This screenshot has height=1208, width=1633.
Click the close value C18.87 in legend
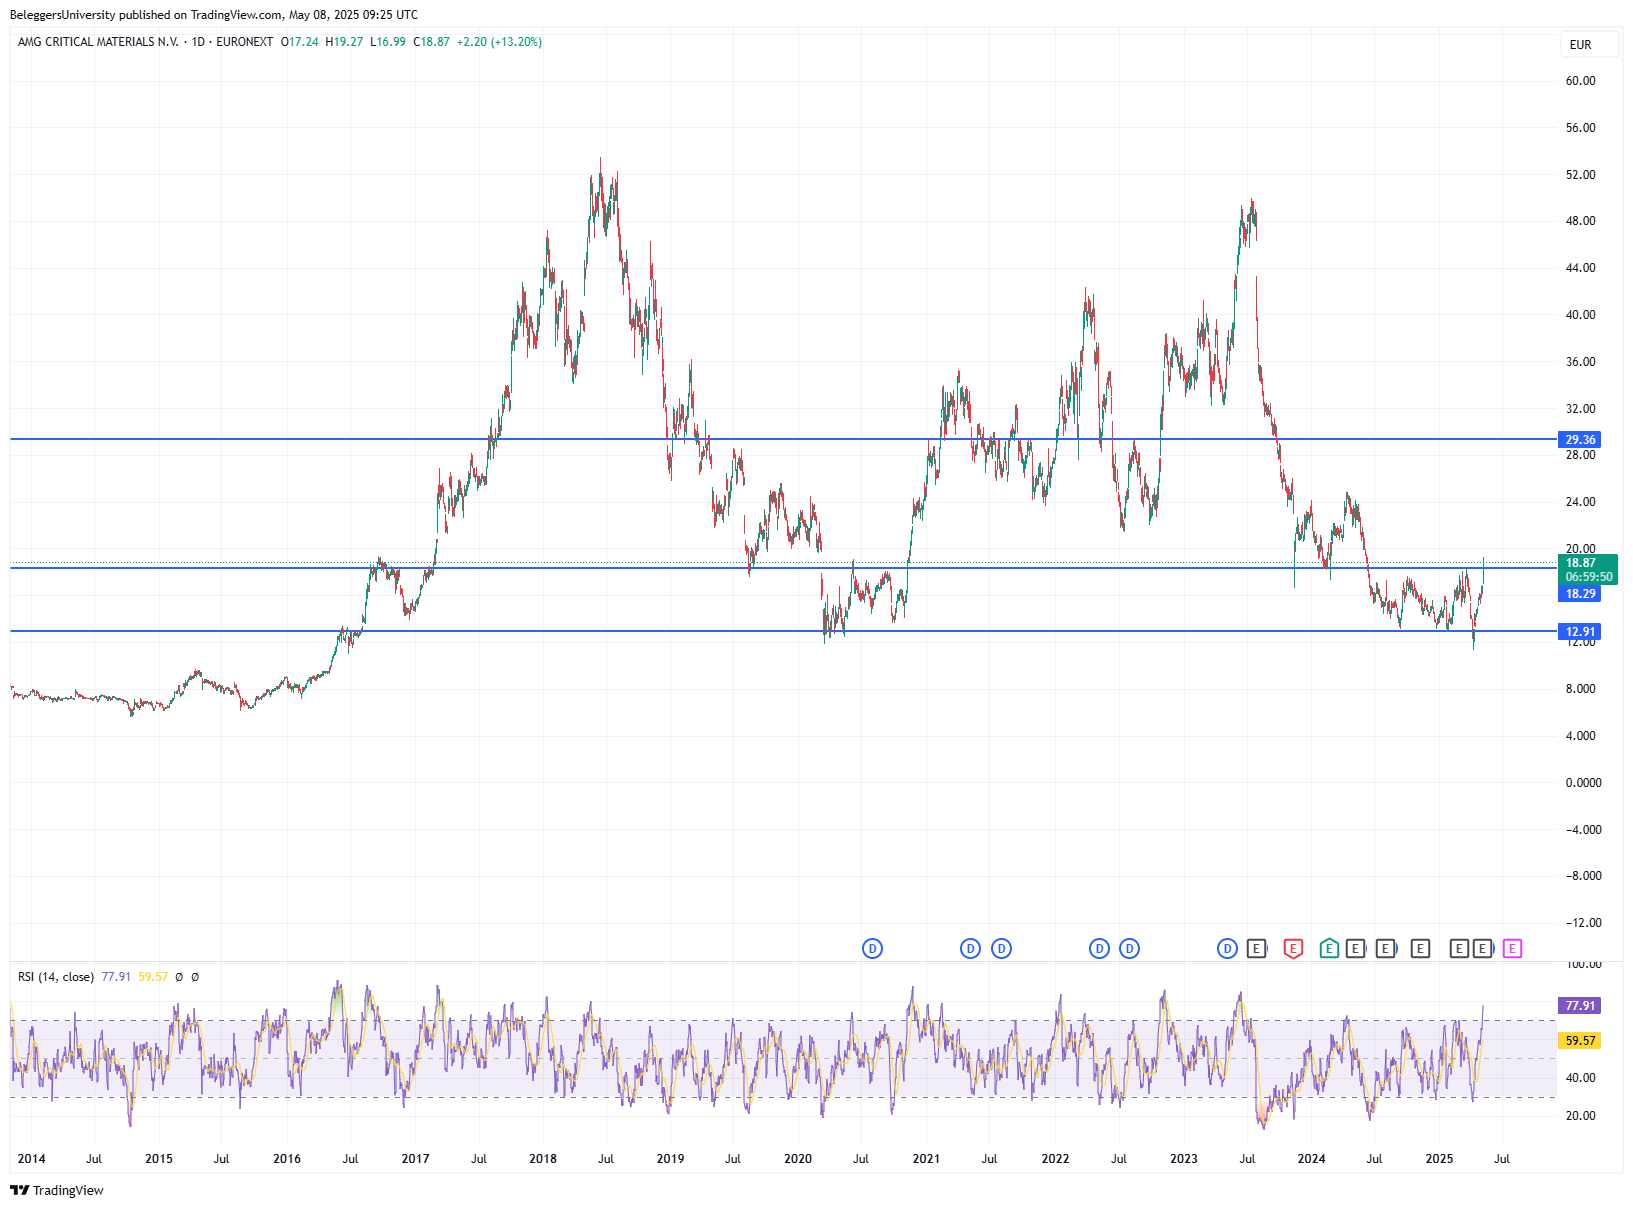[x=432, y=42]
